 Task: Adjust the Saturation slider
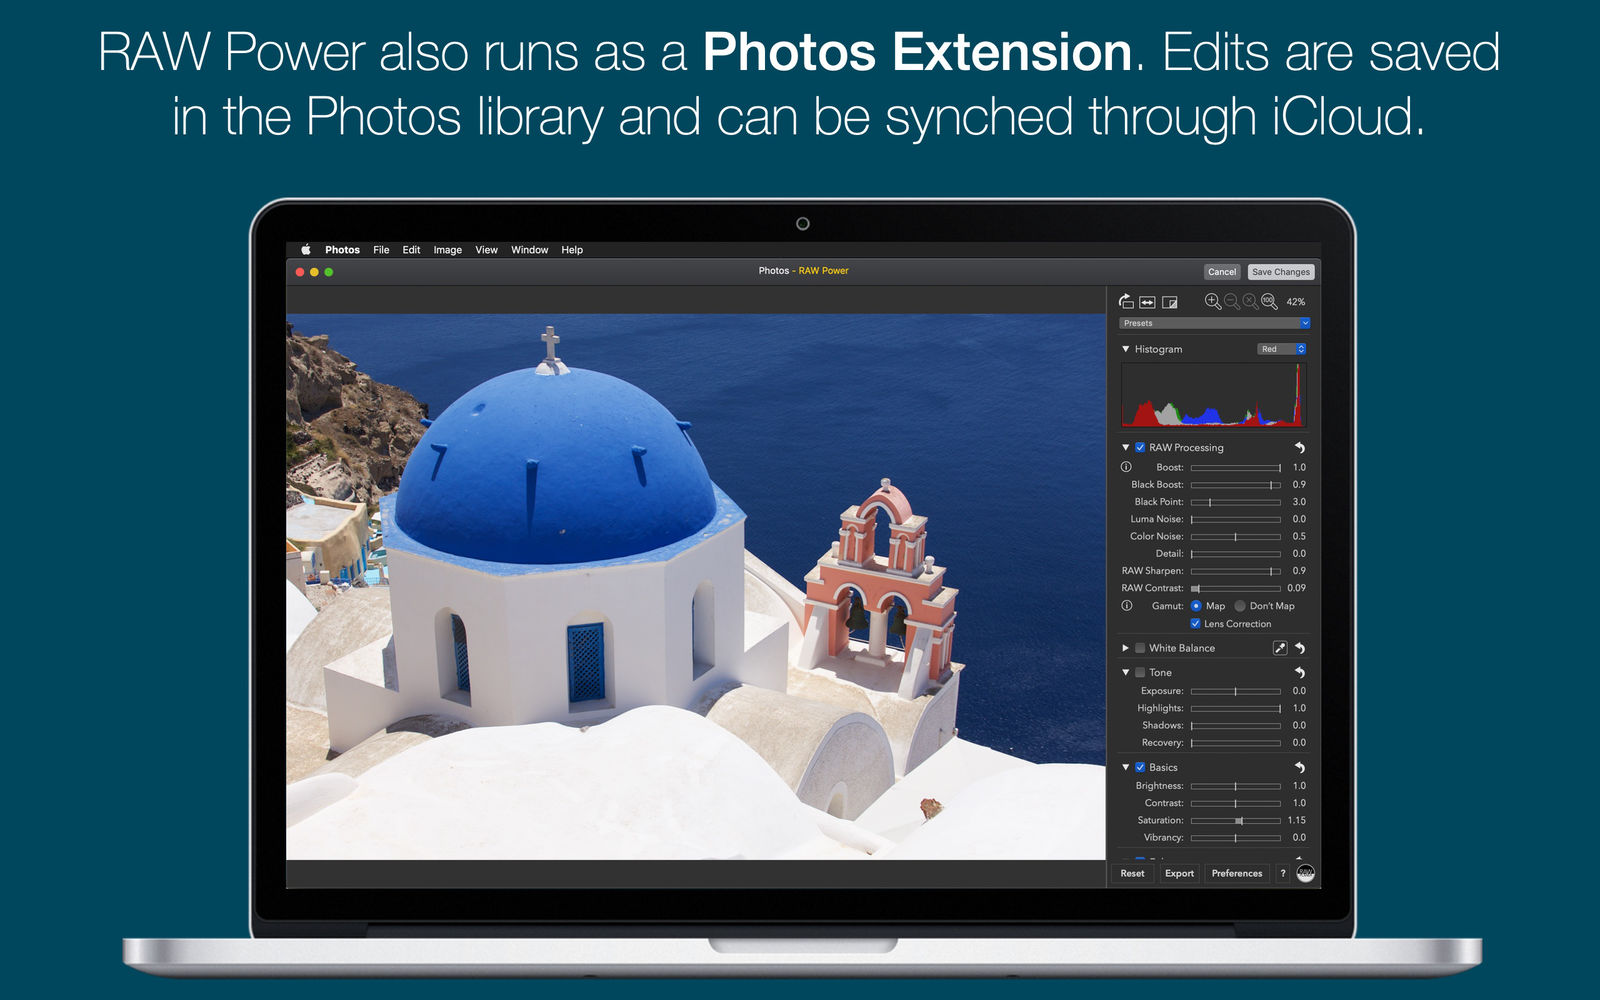[x=1236, y=821]
